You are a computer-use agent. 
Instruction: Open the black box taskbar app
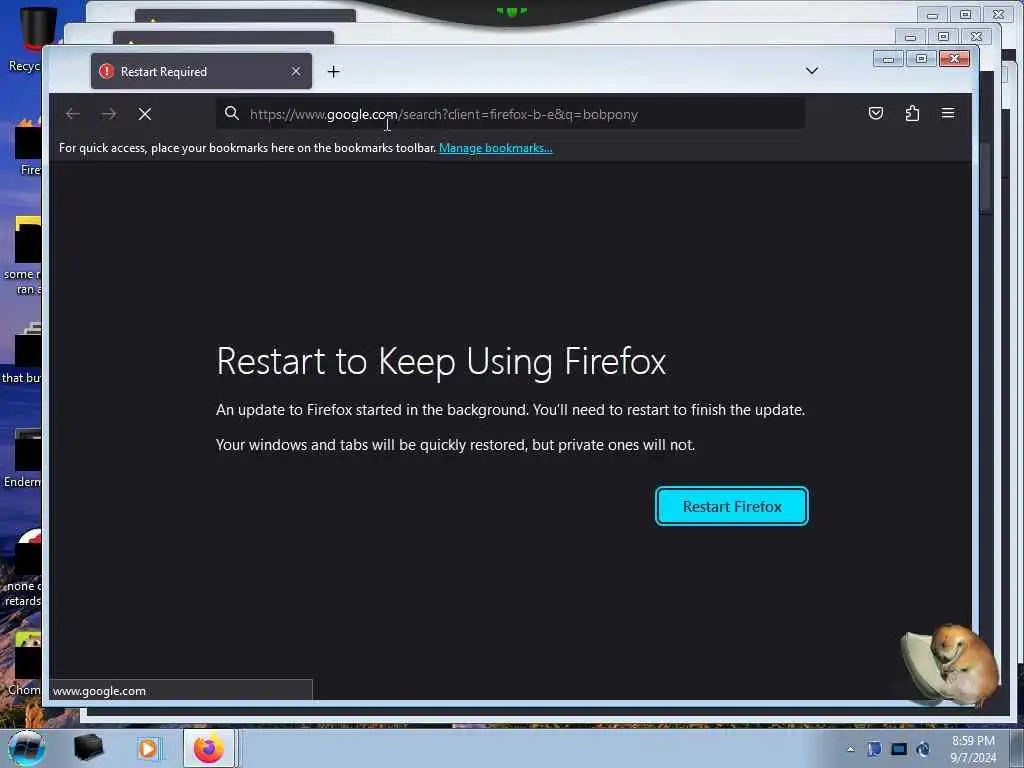[x=88, y=748]
